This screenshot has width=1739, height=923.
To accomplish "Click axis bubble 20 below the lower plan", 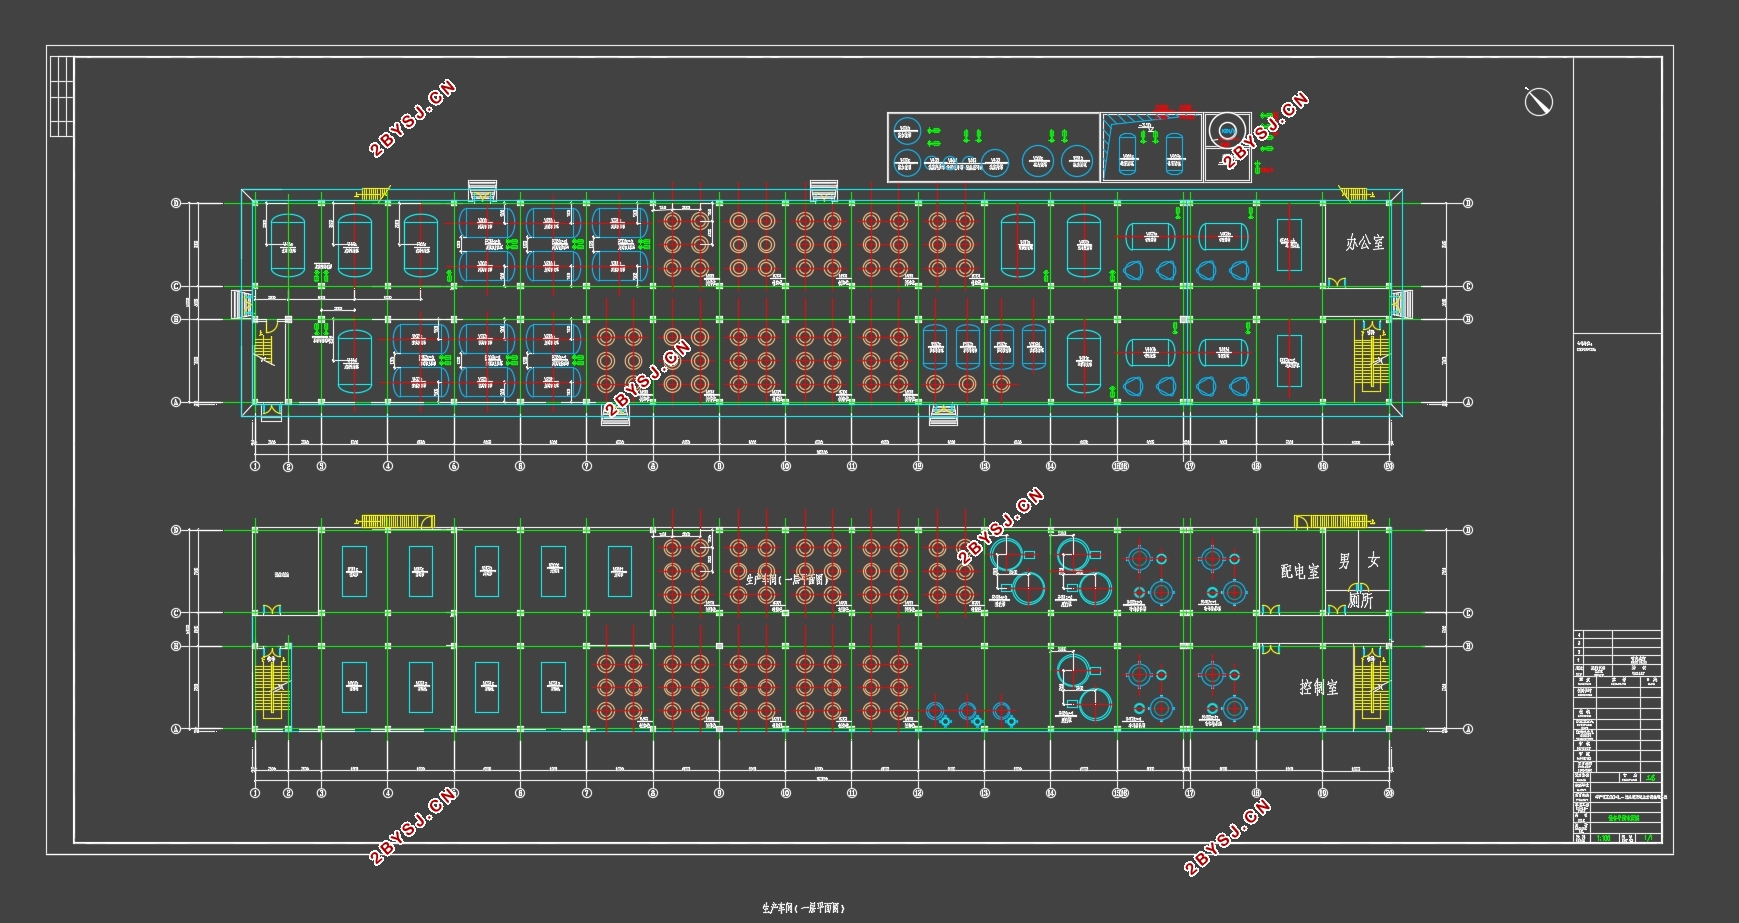I will [1389, 793].
